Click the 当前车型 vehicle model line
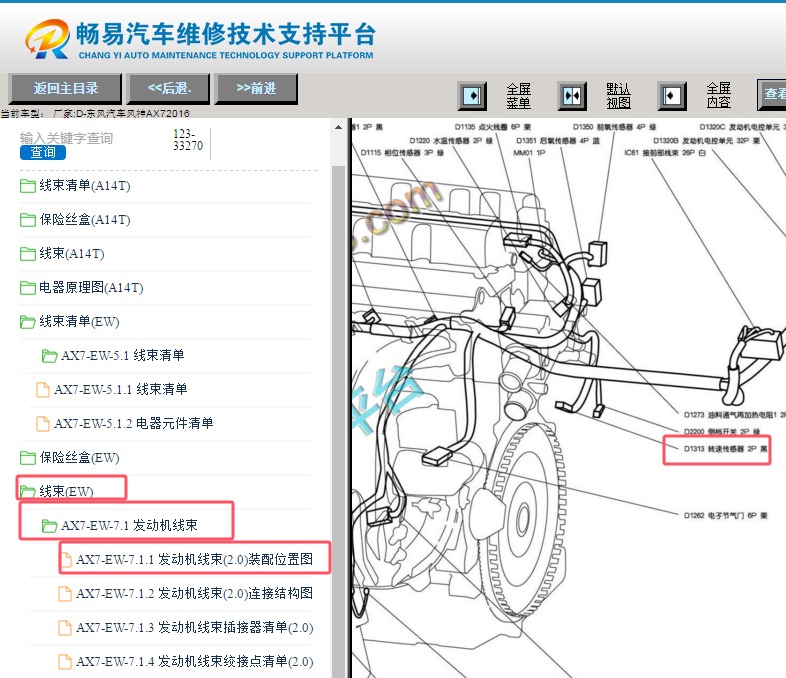Screen dimensions: 786x678 pos(95,113)
